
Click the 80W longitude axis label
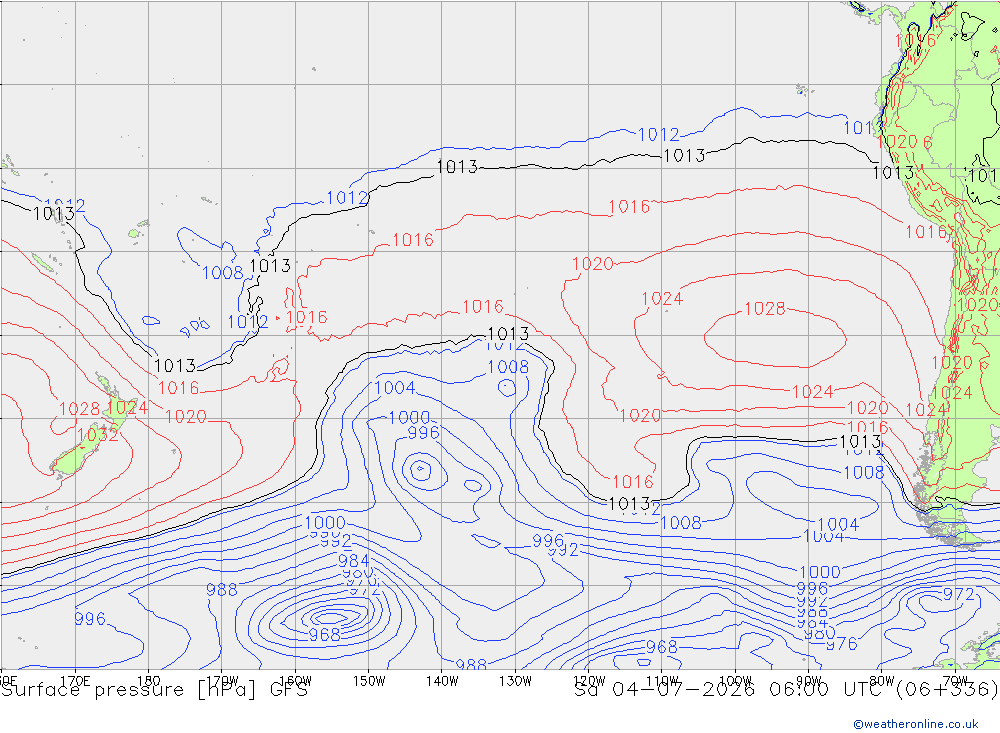882,680
